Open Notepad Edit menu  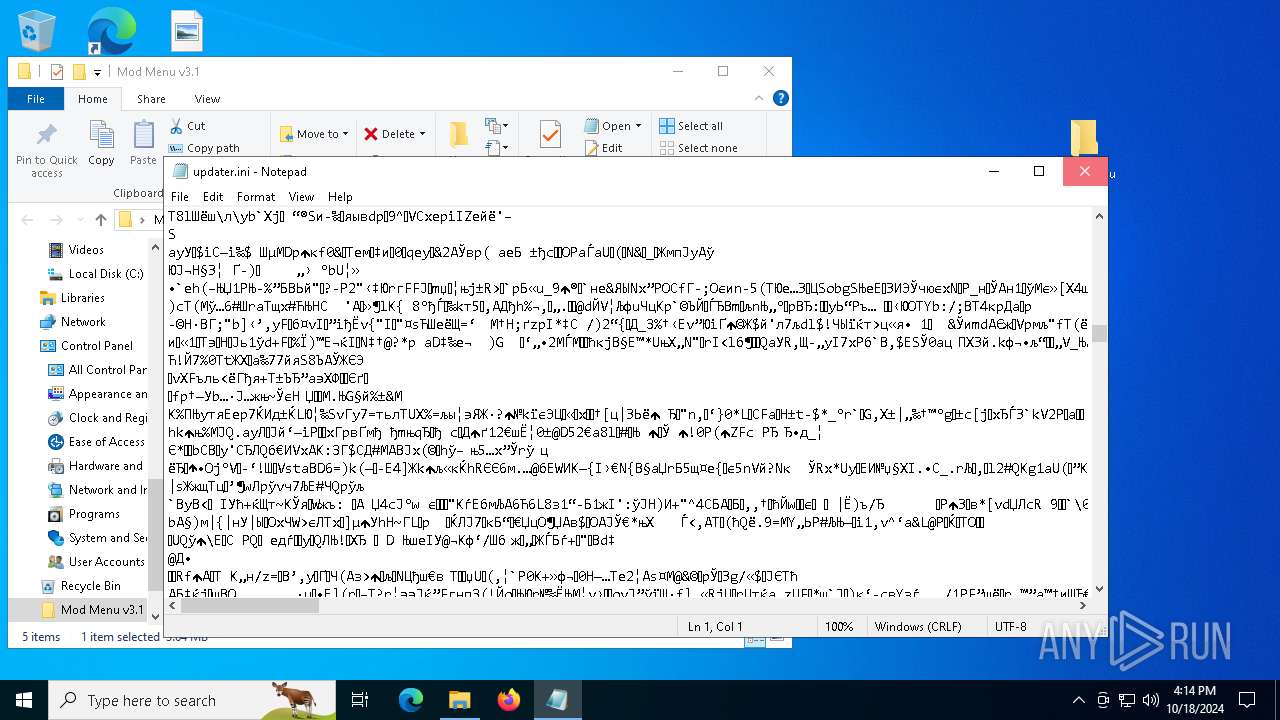click(213, 197)
